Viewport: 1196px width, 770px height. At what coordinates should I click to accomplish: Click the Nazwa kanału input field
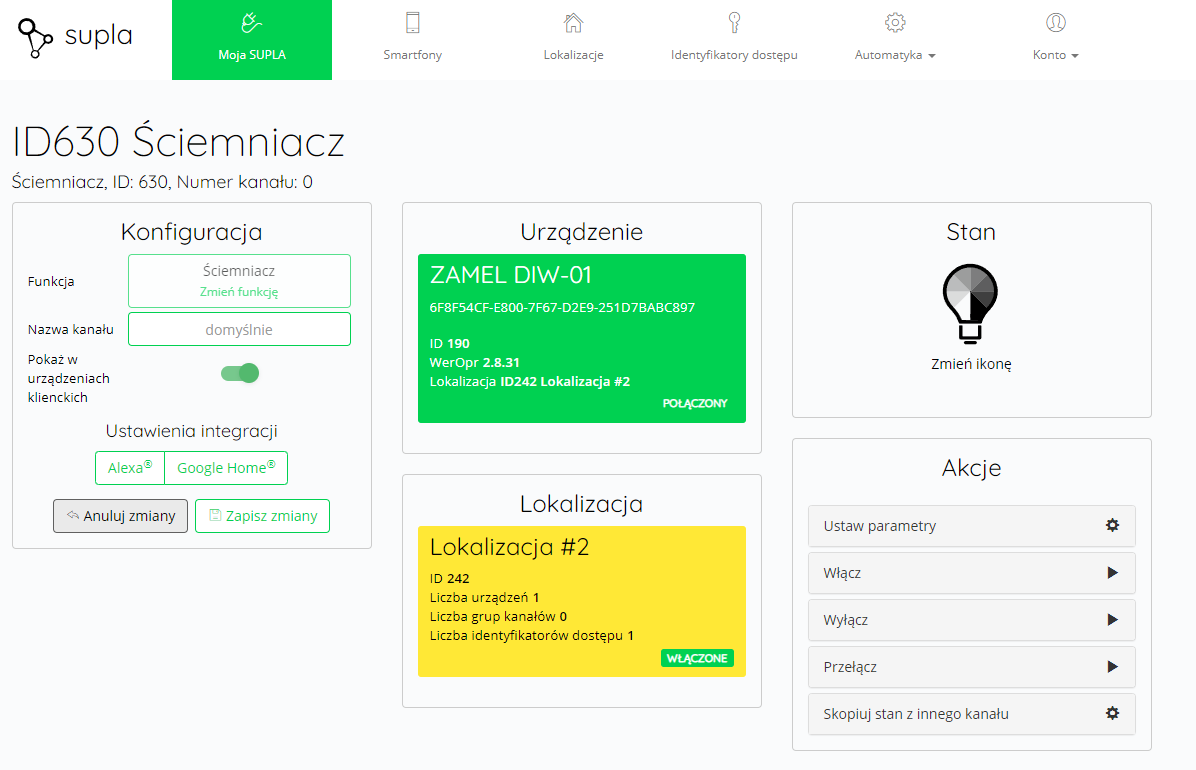[x=240, y=329]
